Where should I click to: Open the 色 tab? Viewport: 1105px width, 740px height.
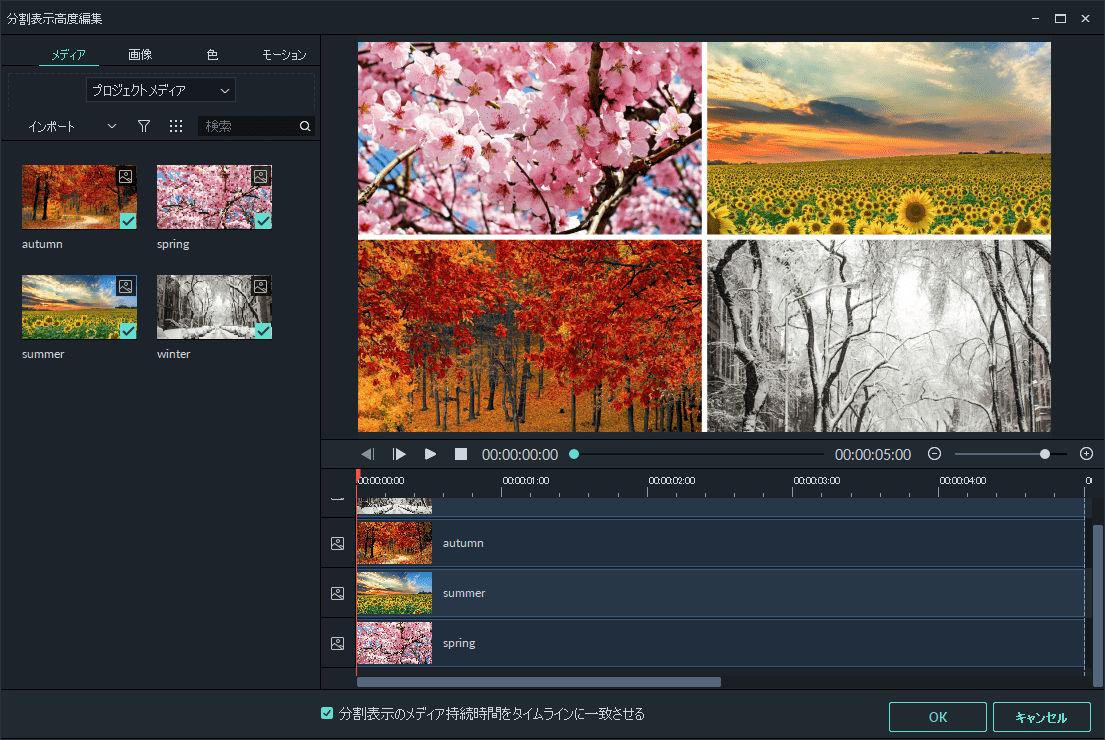(x=212, y=54)
